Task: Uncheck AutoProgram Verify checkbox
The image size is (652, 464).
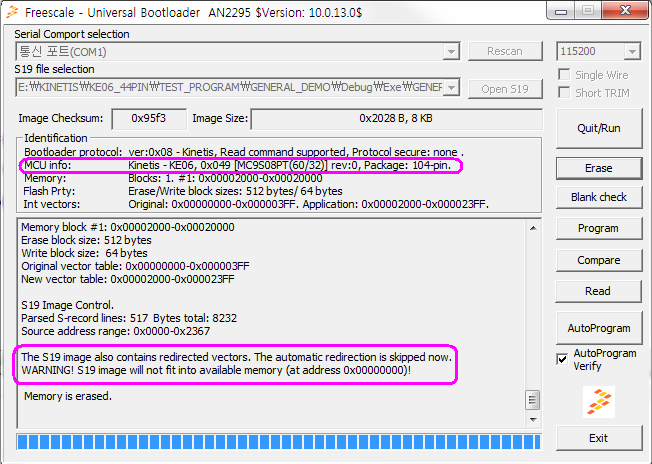Action: (562, 359)
